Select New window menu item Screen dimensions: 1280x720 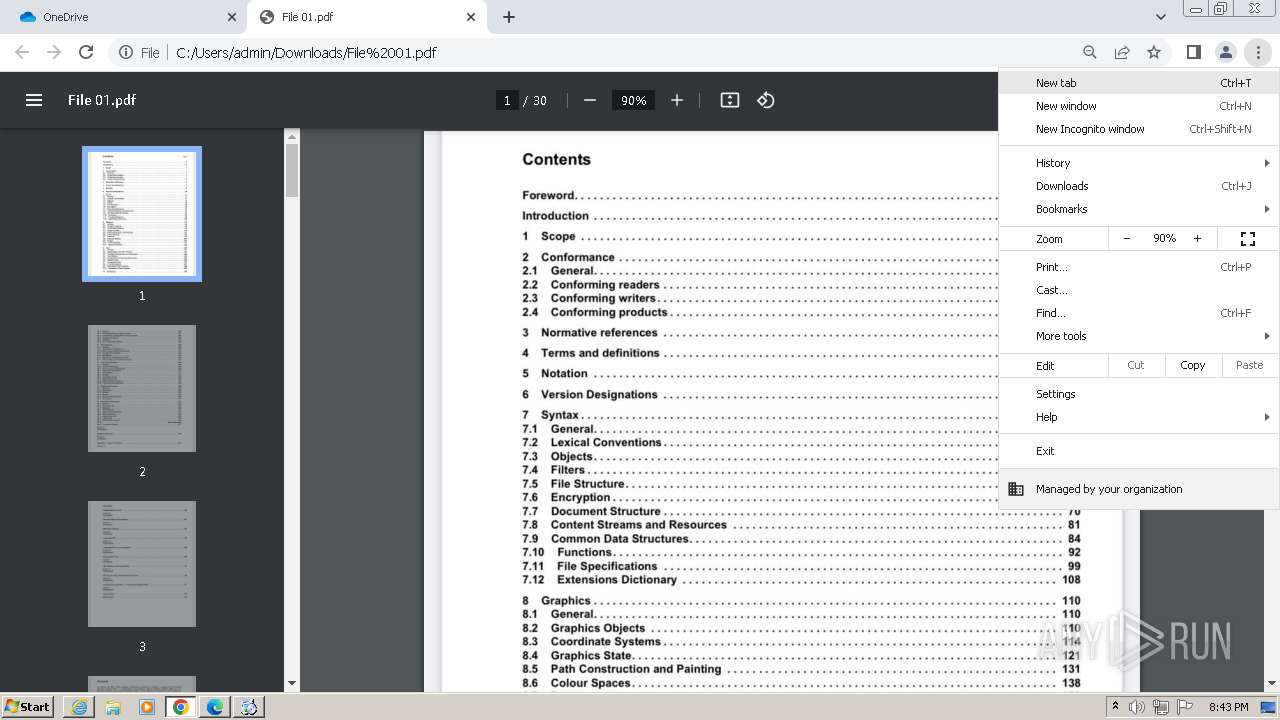1139,106
